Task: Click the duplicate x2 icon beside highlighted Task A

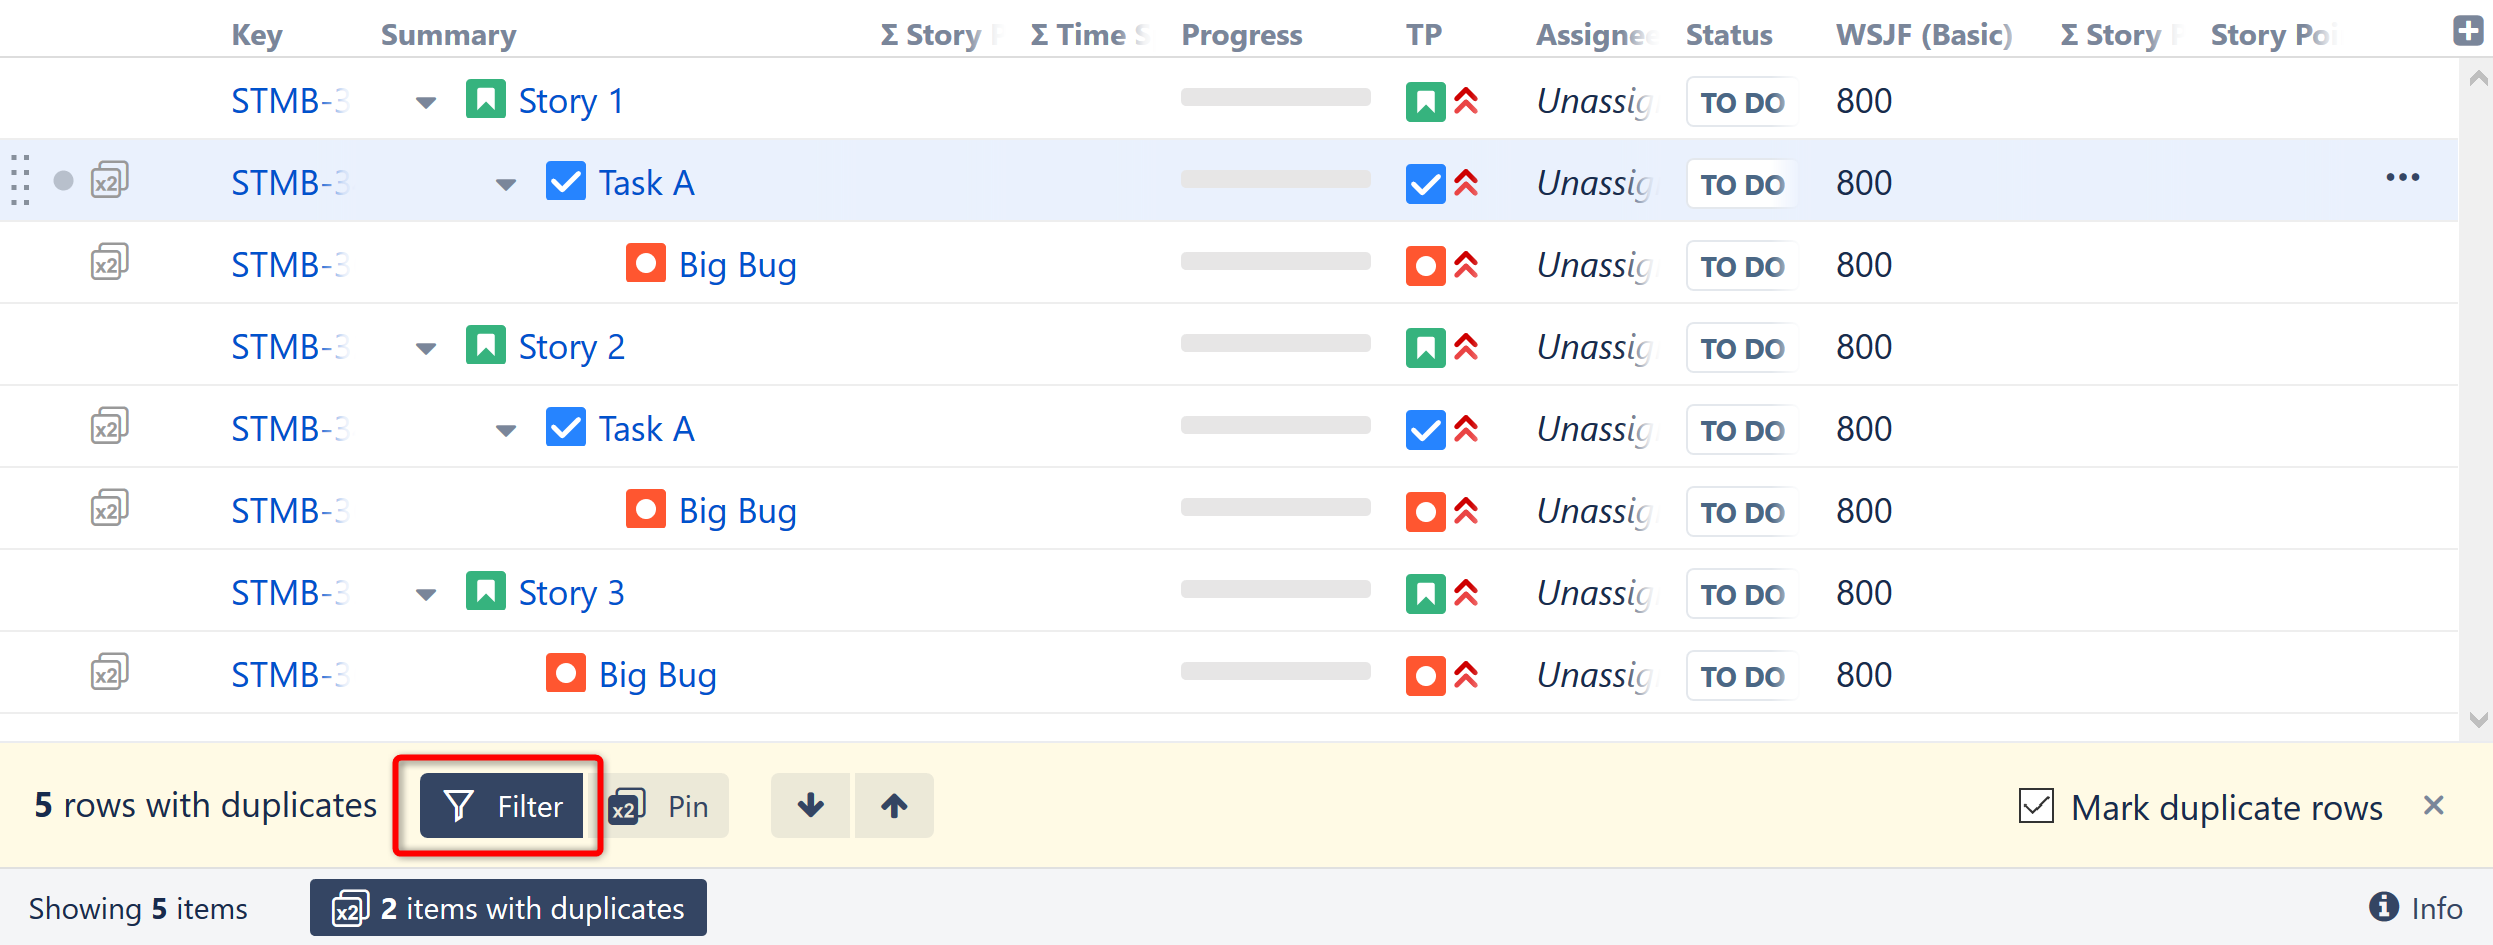Action: pos(109,181)
